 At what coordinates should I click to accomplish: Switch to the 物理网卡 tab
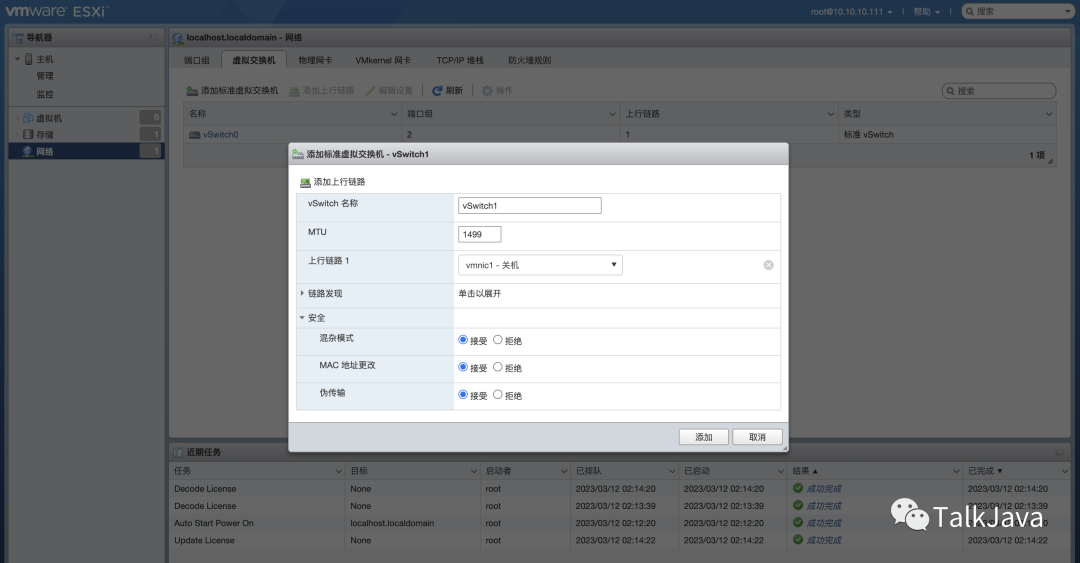click(315, 60)
